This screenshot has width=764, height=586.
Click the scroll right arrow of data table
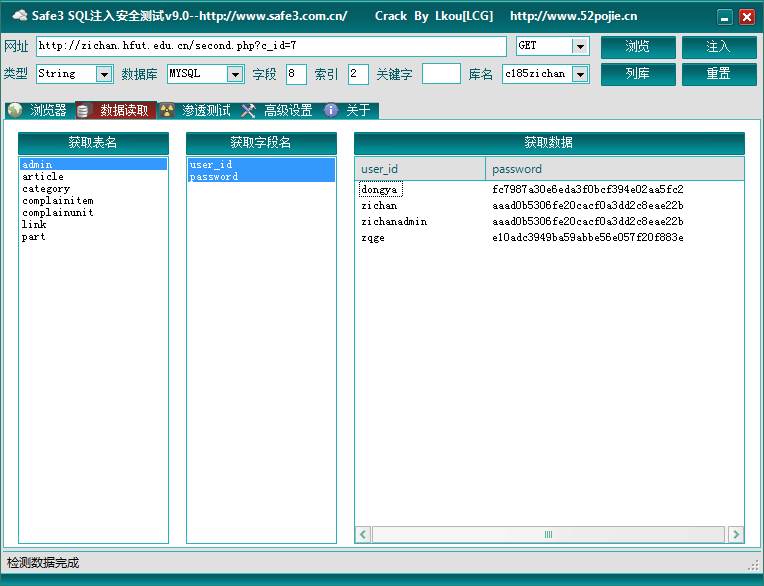click(736, 534)
